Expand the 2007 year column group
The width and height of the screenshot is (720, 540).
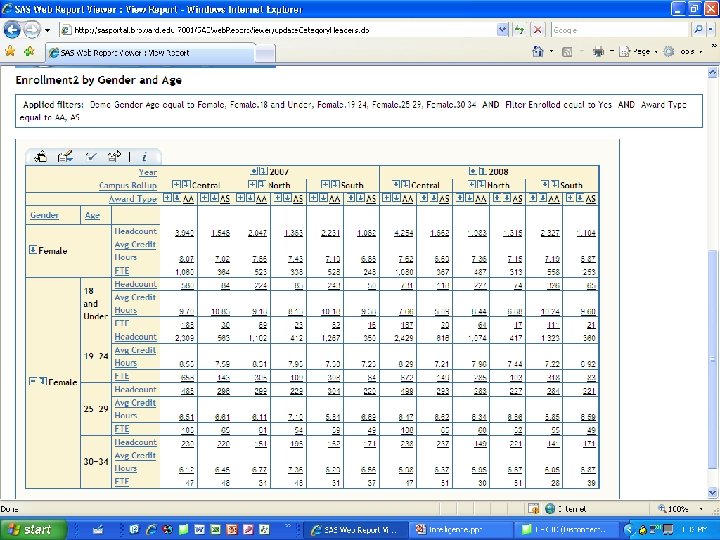(253, 172)
